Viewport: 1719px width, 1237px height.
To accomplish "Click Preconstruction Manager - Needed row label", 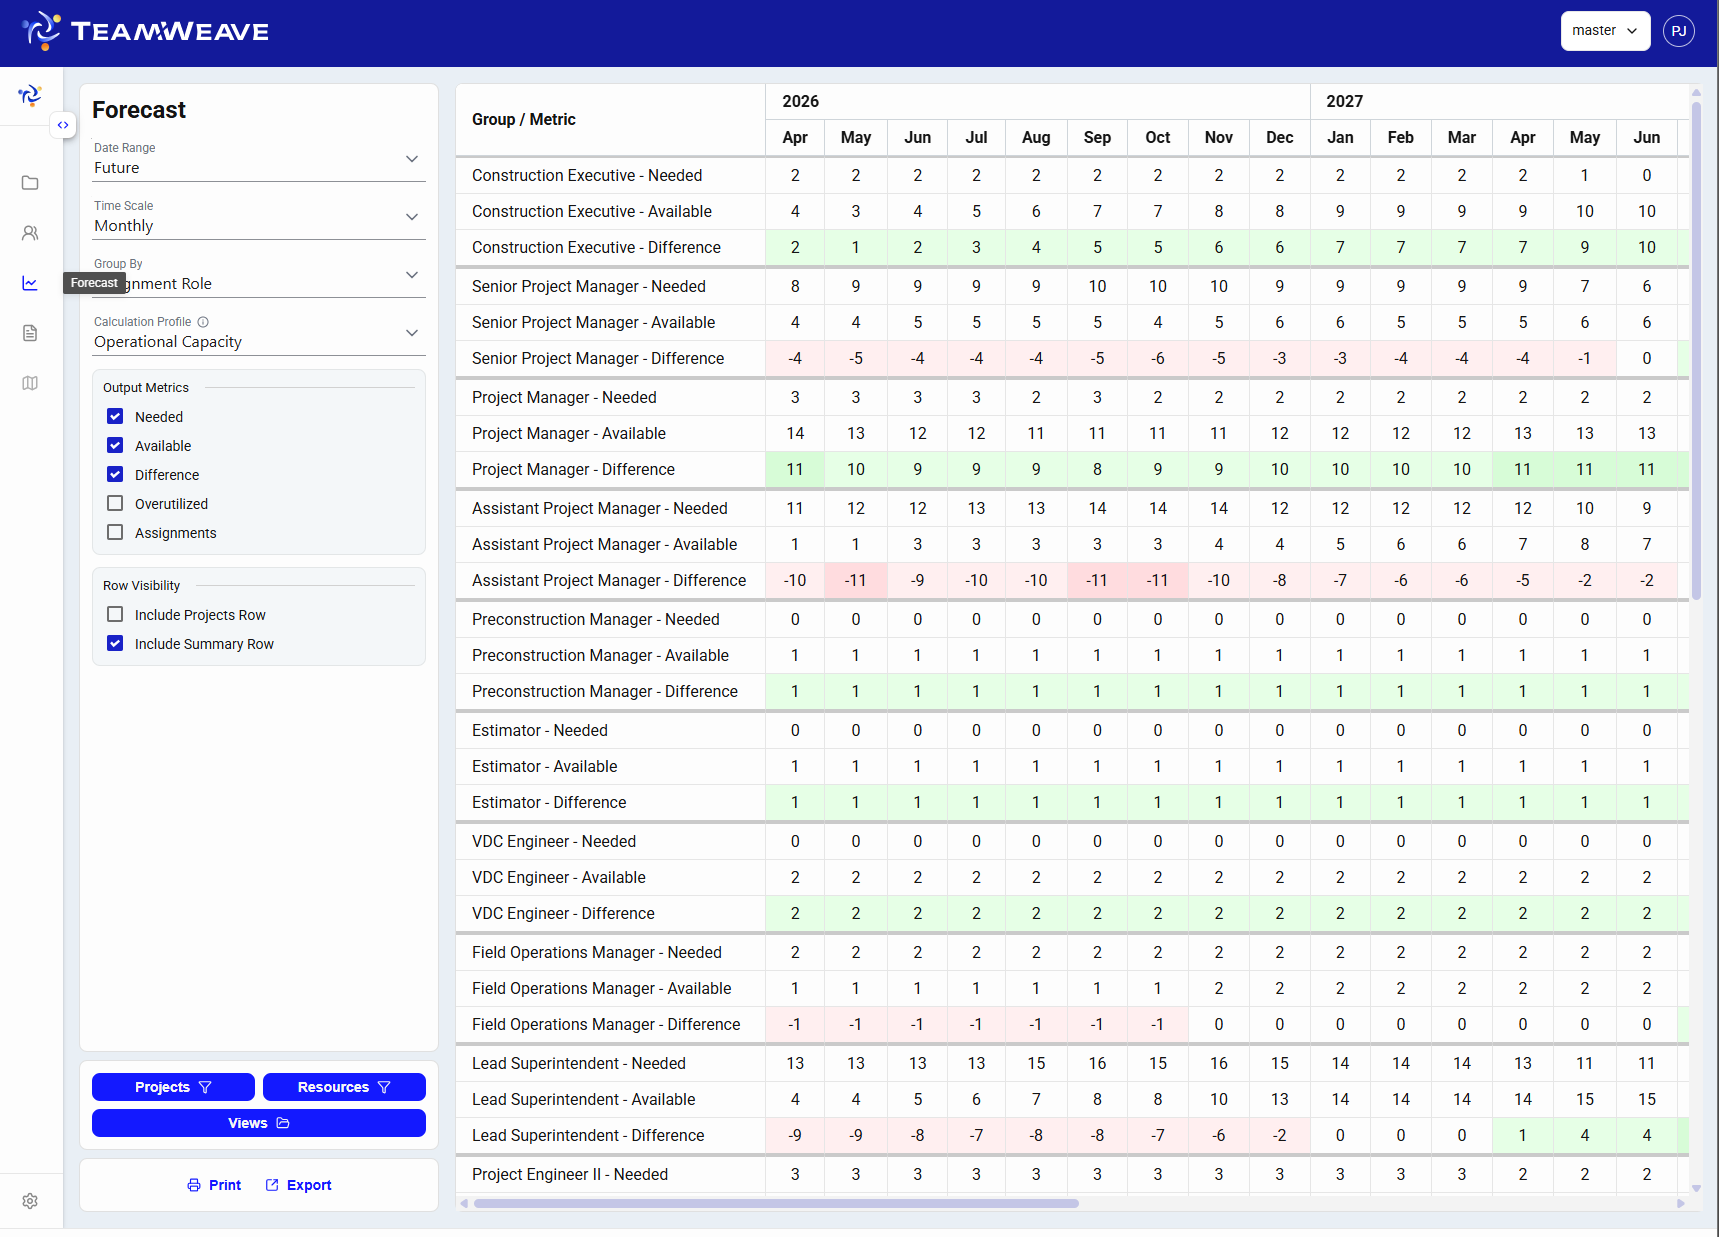I will coord(596,619).
